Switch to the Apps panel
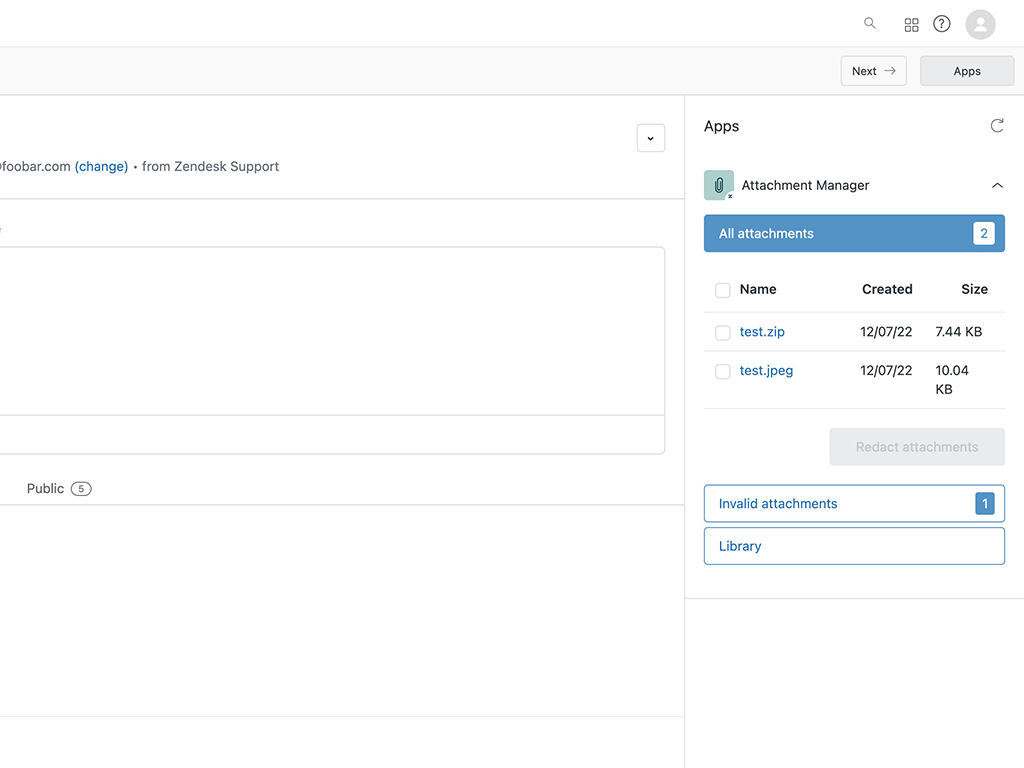1024x768 pixels. point(966,70)
